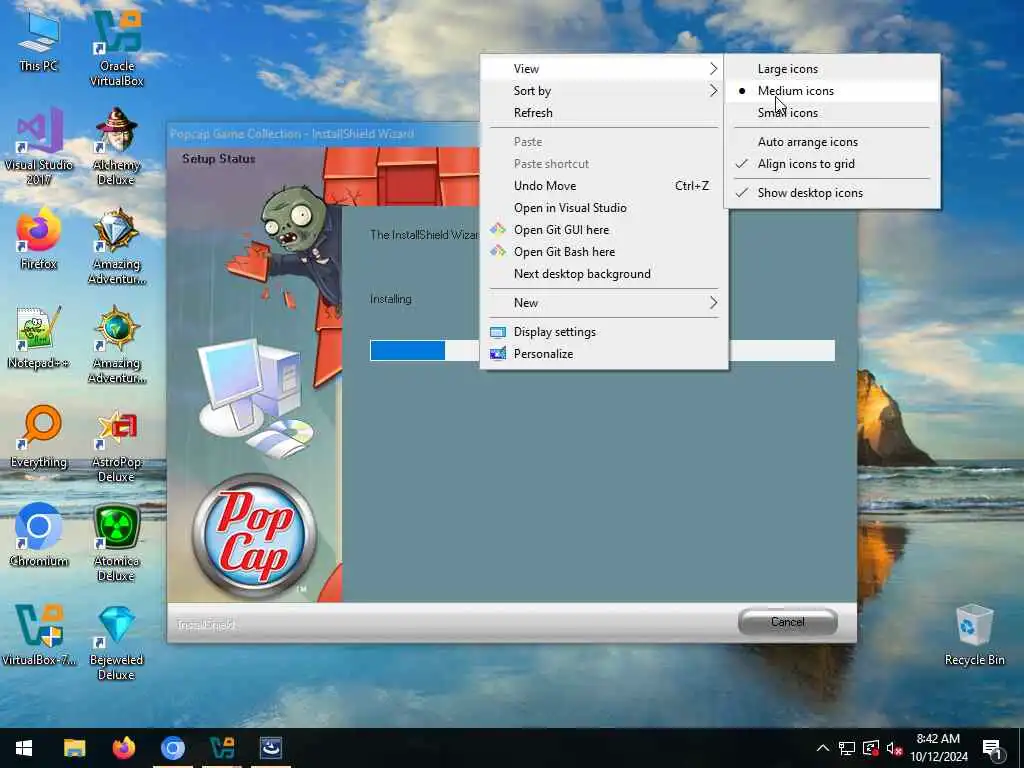Choose Open in Visual Studio
Viewport: 1024px width, 768px height.
tap(604, 208)
